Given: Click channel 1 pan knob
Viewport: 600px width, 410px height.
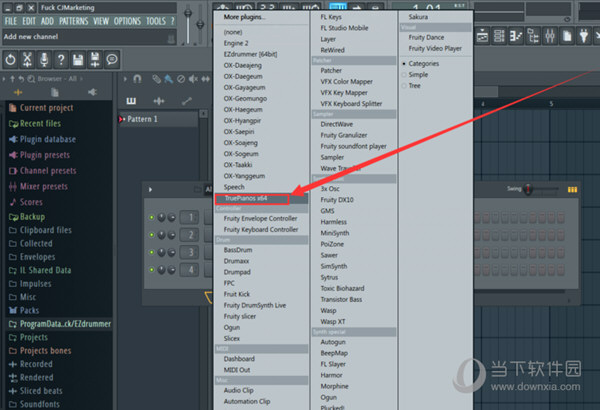Looking at the screenshot, I should click(x=161, y=218).
